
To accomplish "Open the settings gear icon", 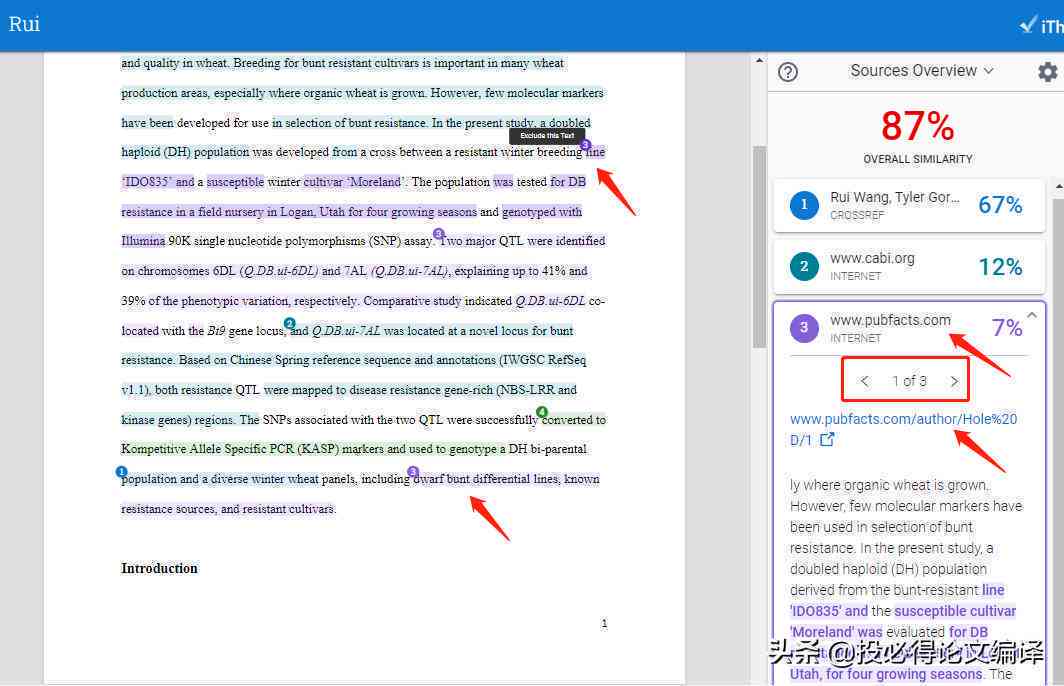I will point(1048,72).
